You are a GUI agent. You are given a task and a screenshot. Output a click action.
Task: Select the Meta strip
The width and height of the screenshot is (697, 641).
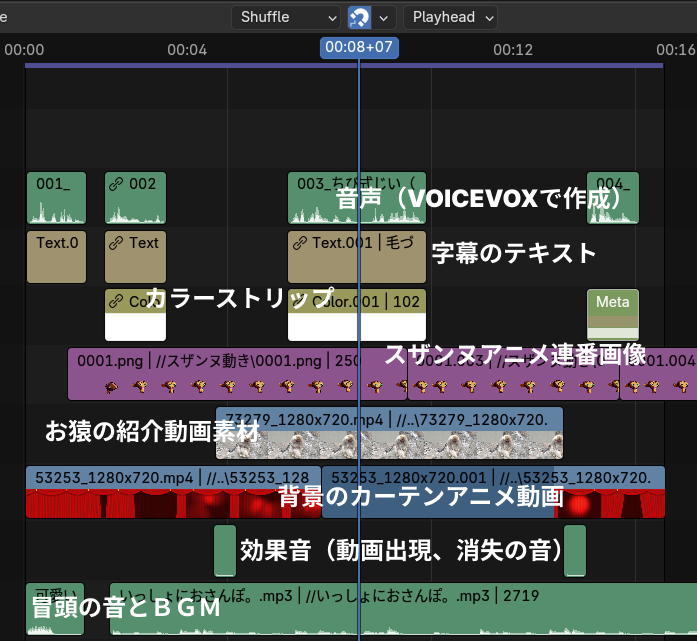click(612, 314)
